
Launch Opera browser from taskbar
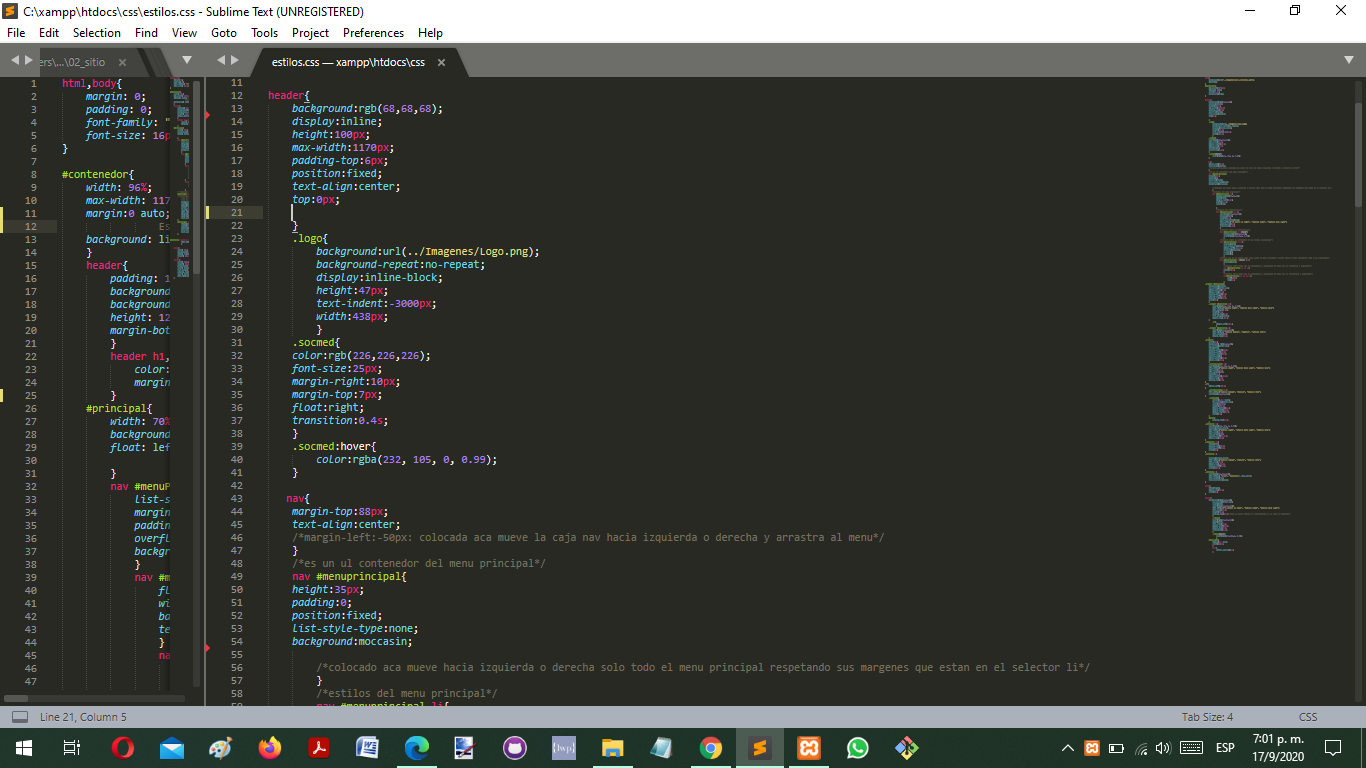coord(123,748)
